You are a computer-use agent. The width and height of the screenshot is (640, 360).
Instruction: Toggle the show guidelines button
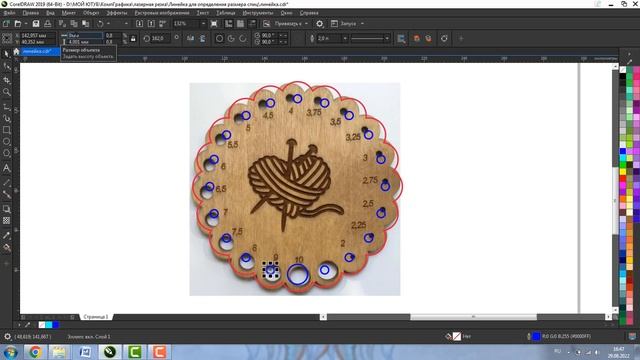[252, 24]
